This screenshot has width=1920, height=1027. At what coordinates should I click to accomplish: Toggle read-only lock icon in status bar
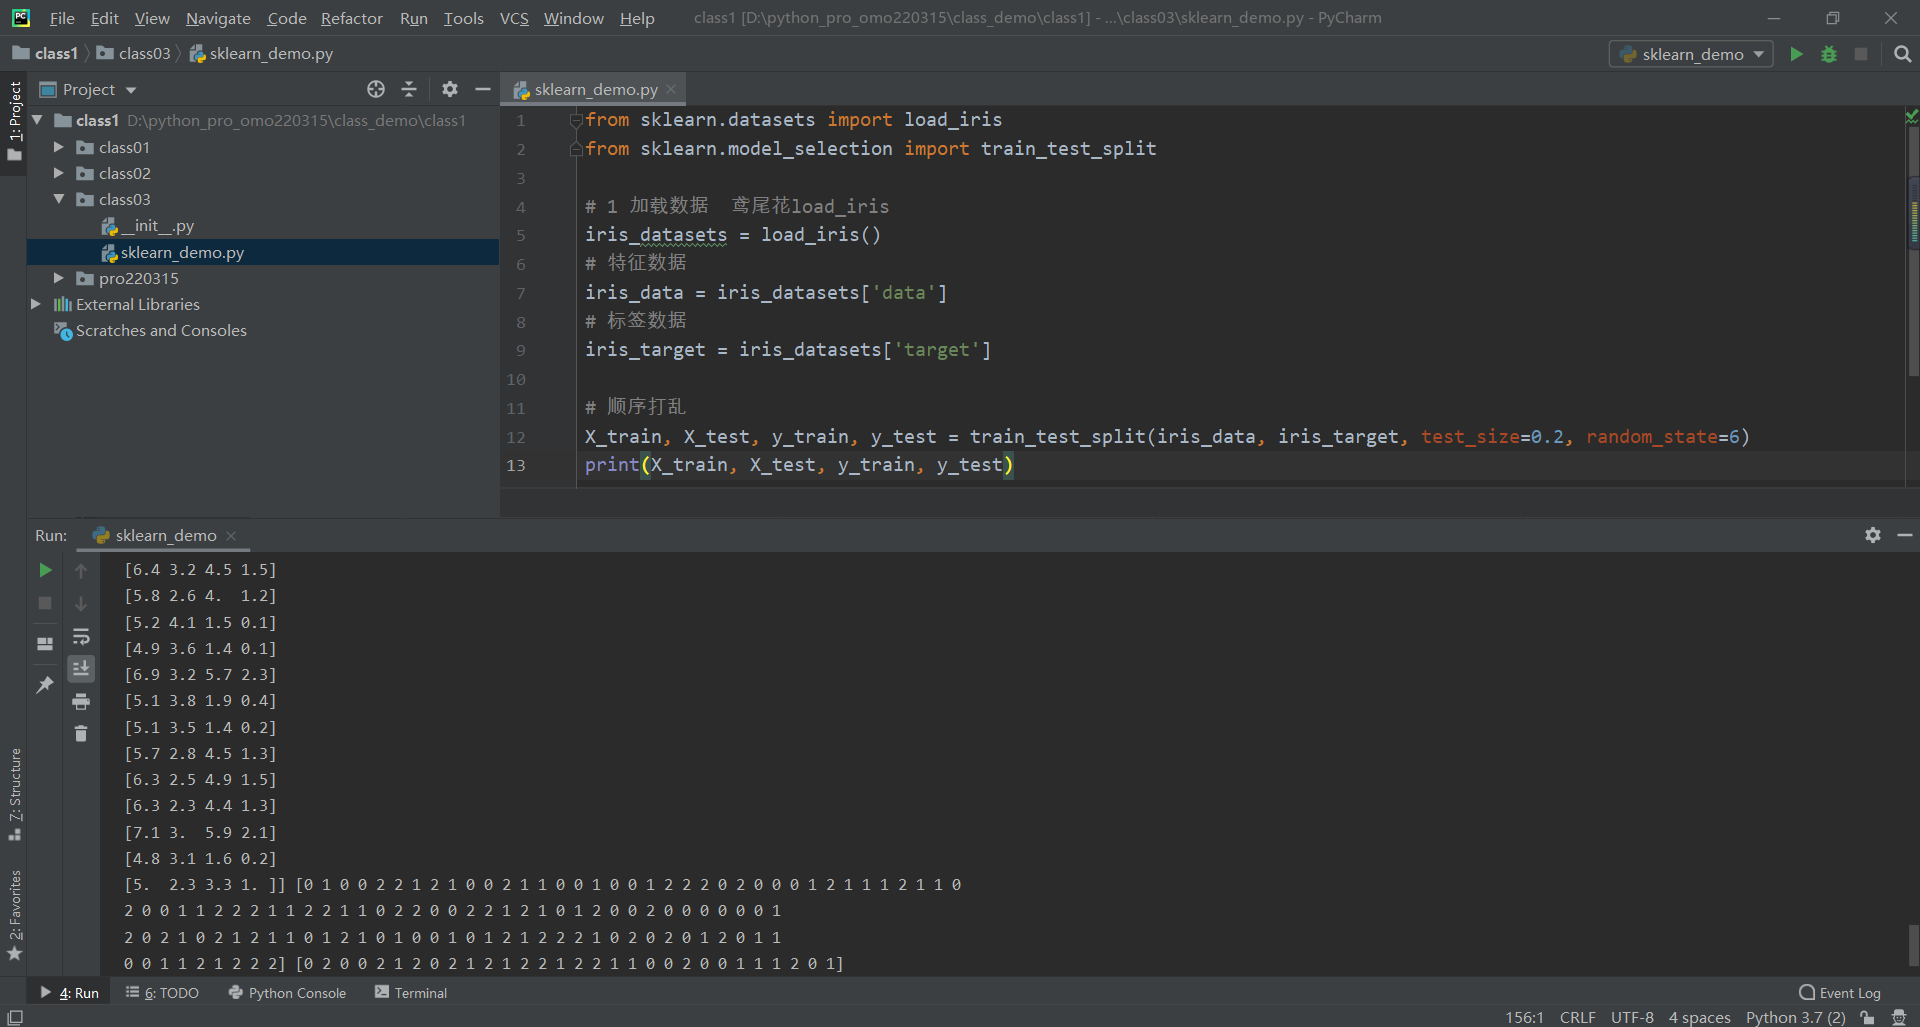coord(1867,1017)
